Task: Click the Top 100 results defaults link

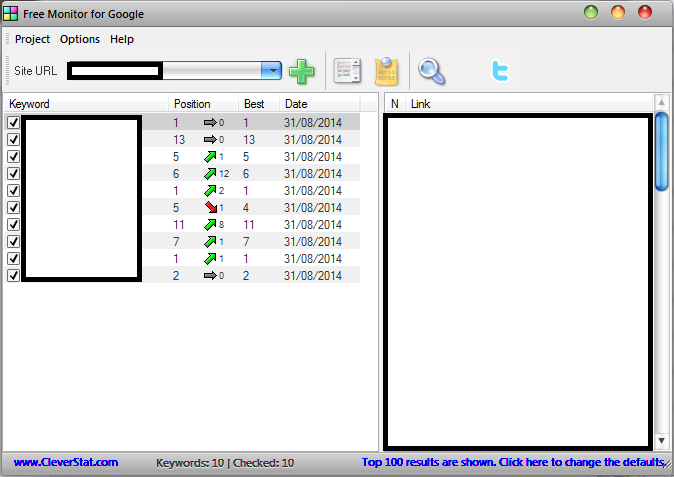Action: click(513, 462)
